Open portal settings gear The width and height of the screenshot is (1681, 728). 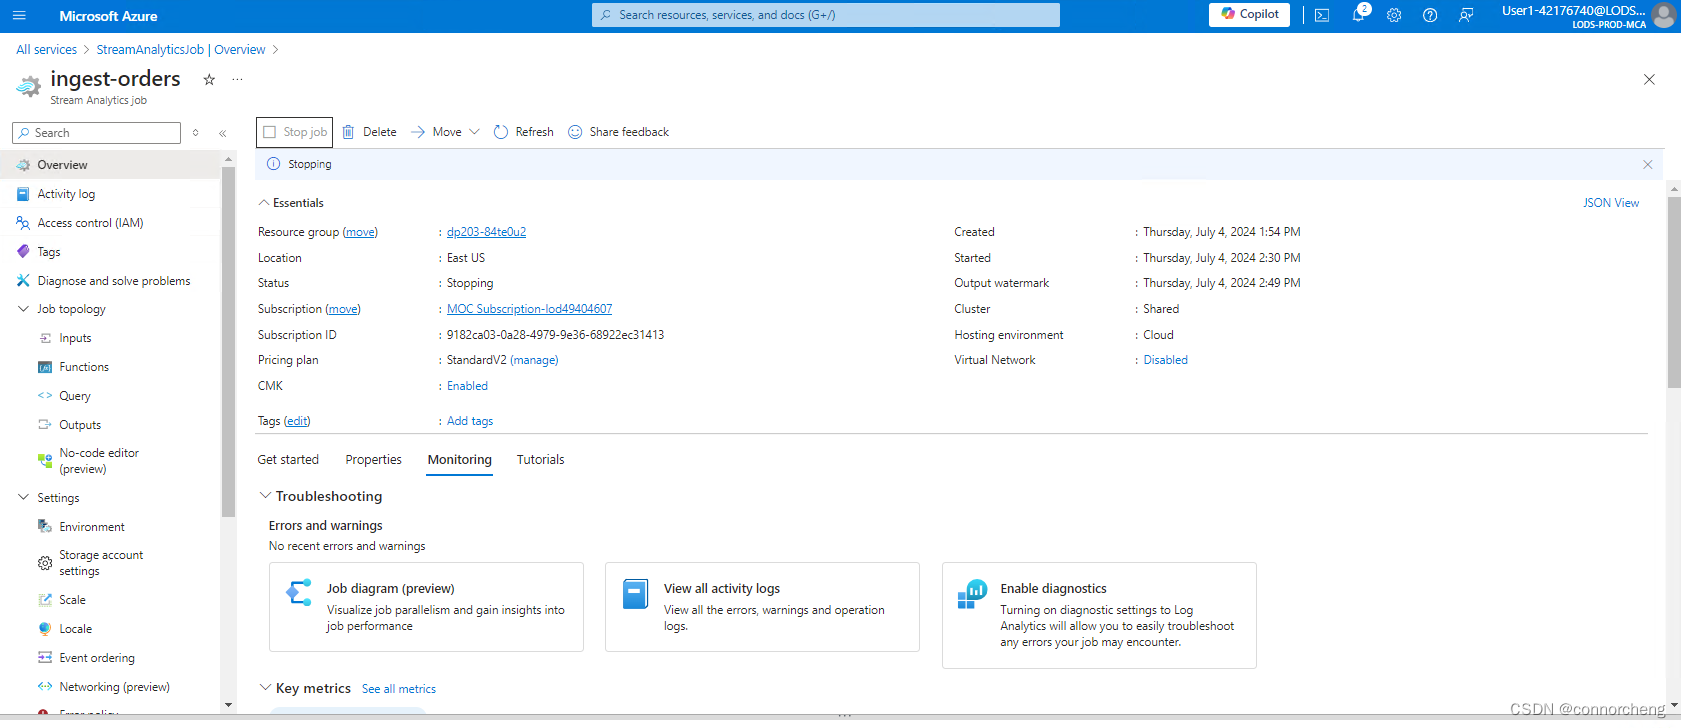pyautogui.click(x=1394, y=15)
